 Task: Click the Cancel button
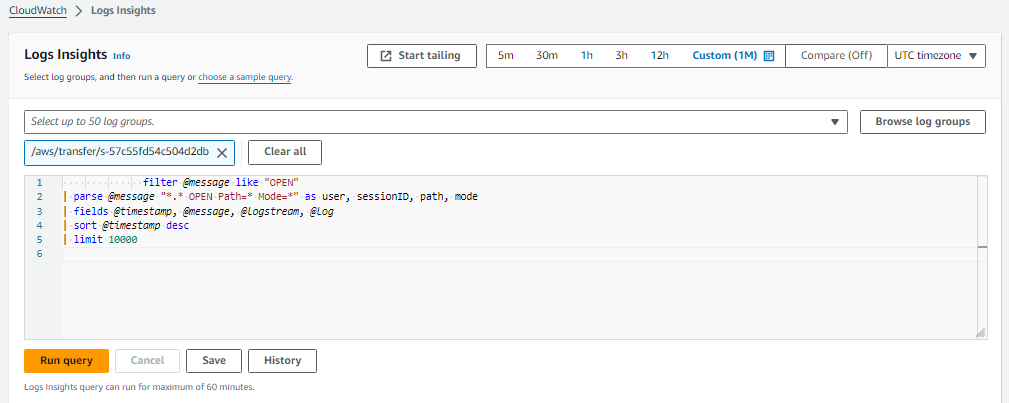click(x=147, y=361)
